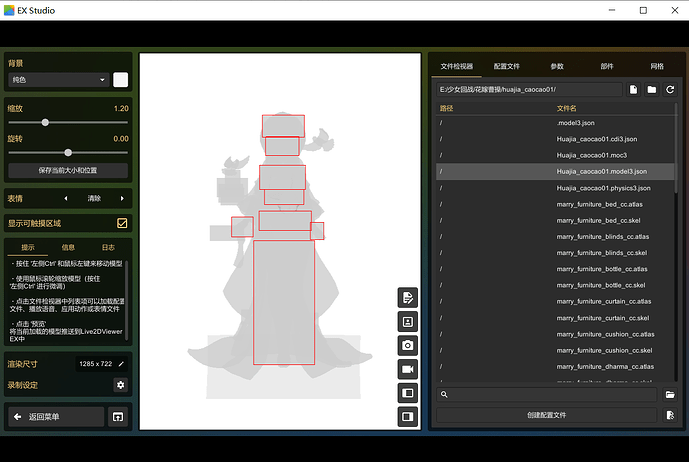The image size is (689, 462).
Task: Open the 纯色 background type dropdown
Action: click(x=59, y=80)
